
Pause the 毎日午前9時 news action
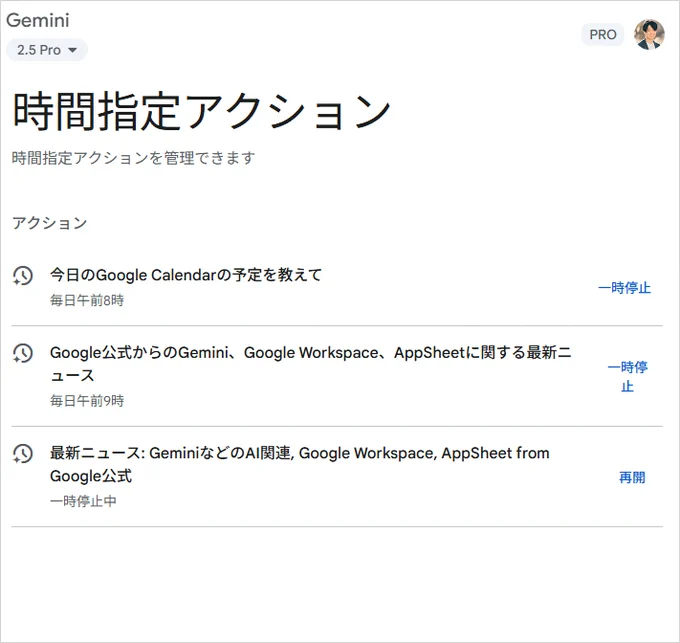627,376
